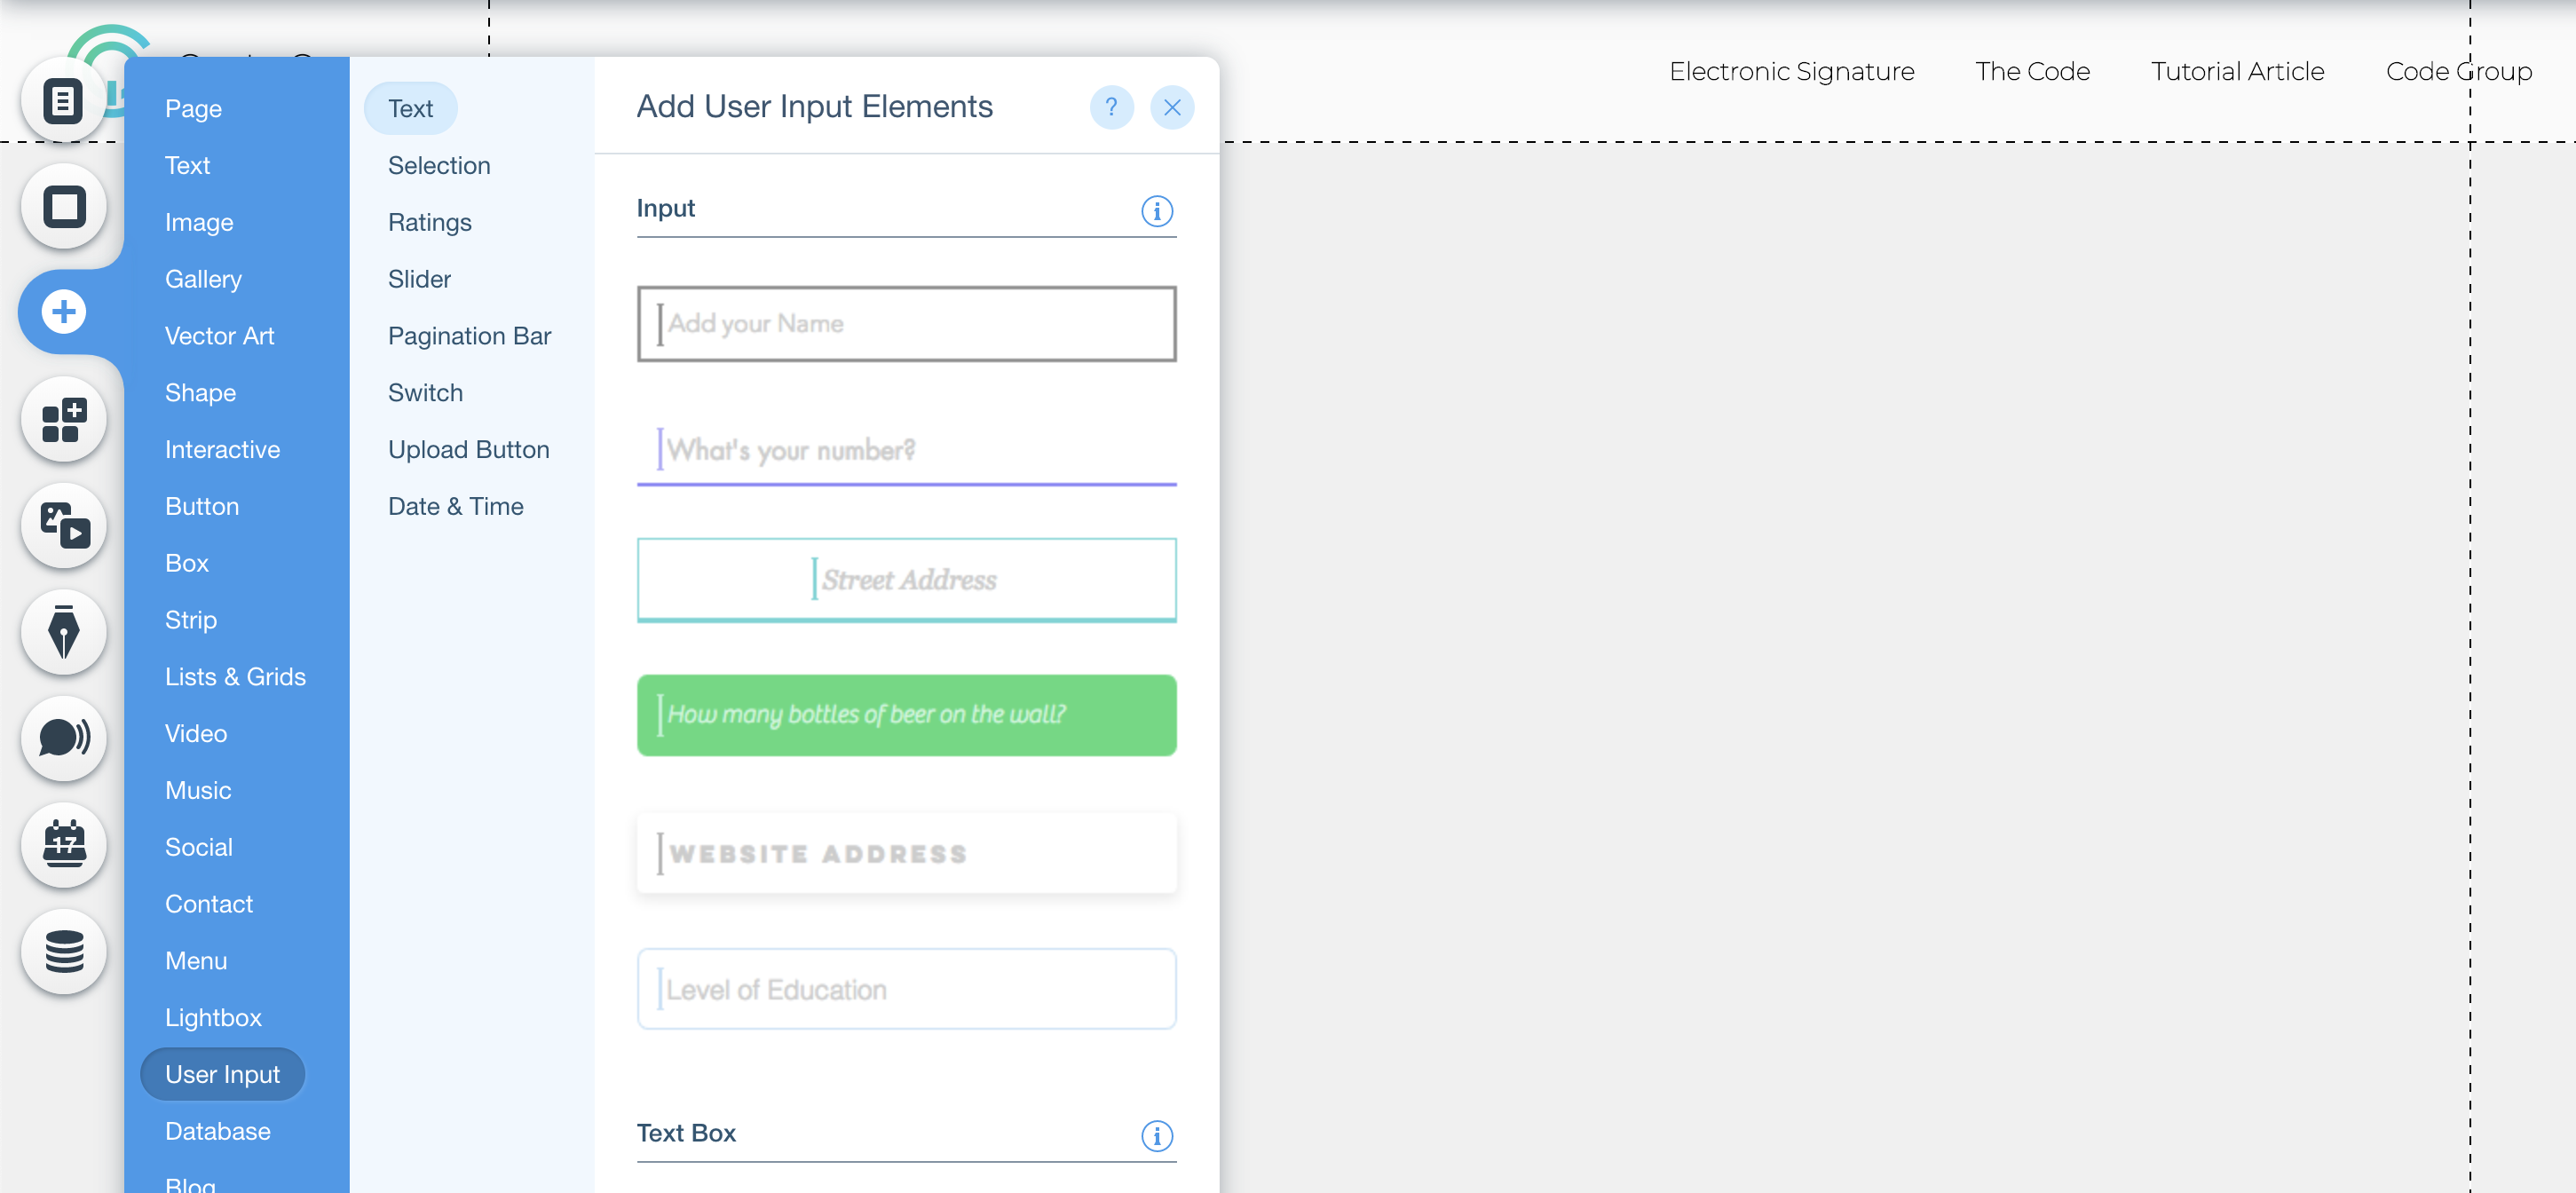Open the Media manager sidebar icon
This screenshot has height=1193, width=2576.
tap(63, 526)
